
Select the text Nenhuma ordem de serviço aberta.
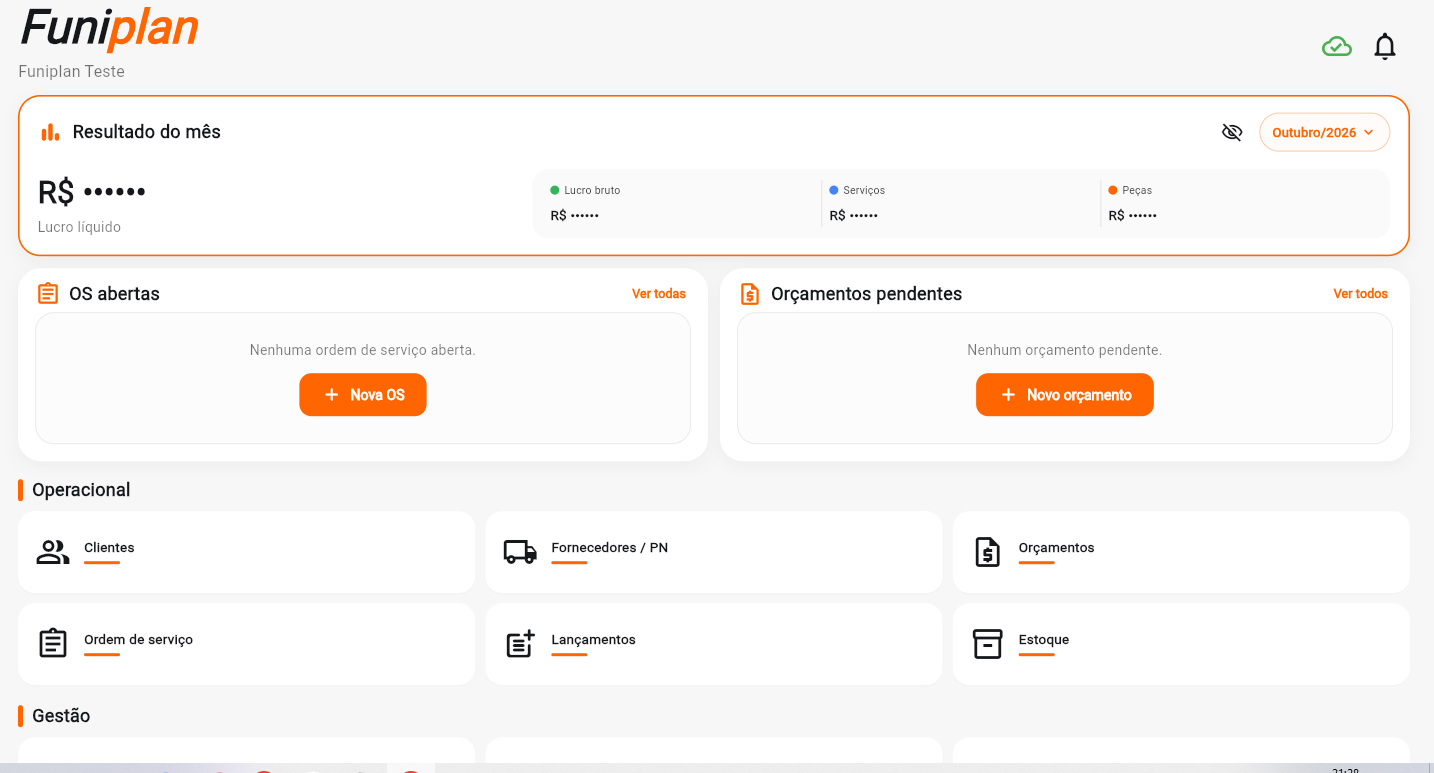point(363,350)
